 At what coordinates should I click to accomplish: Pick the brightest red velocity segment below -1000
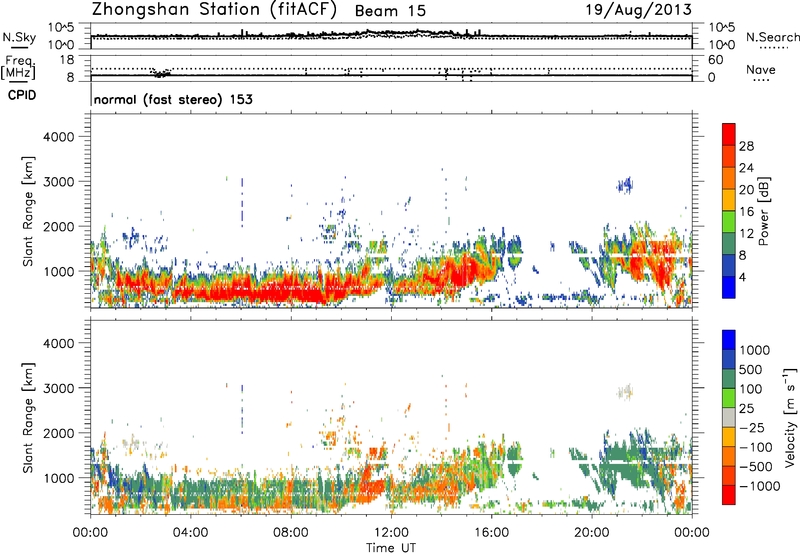pos(729,495)
